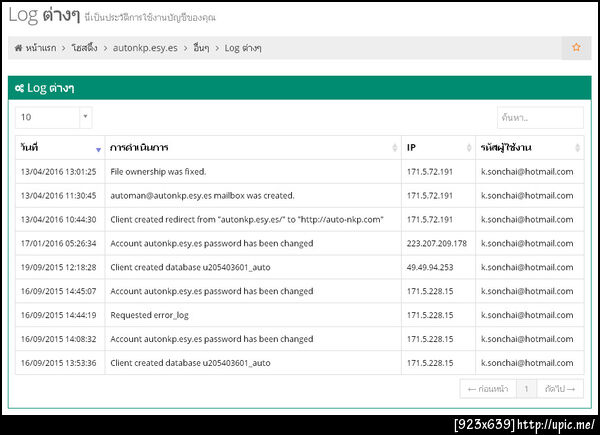
Task: Go to next page button
Action: [x=560, y=389]
